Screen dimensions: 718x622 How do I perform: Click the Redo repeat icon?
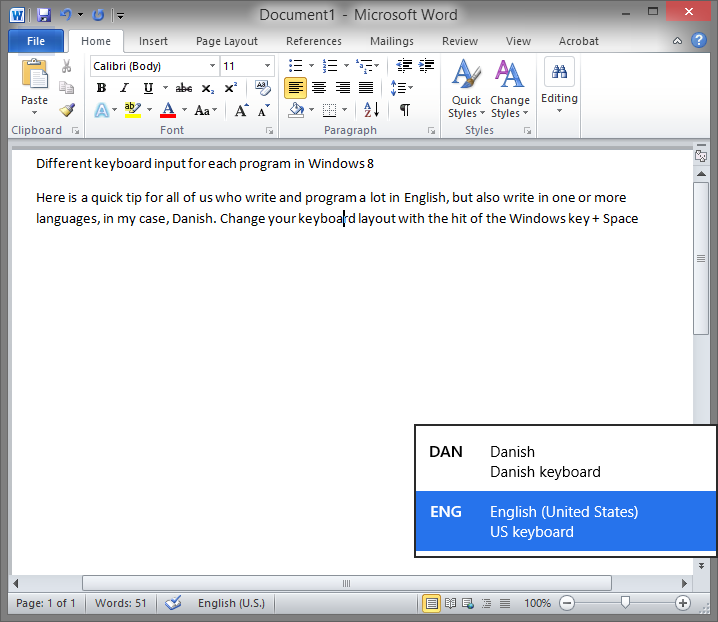(x=98, y=15)
